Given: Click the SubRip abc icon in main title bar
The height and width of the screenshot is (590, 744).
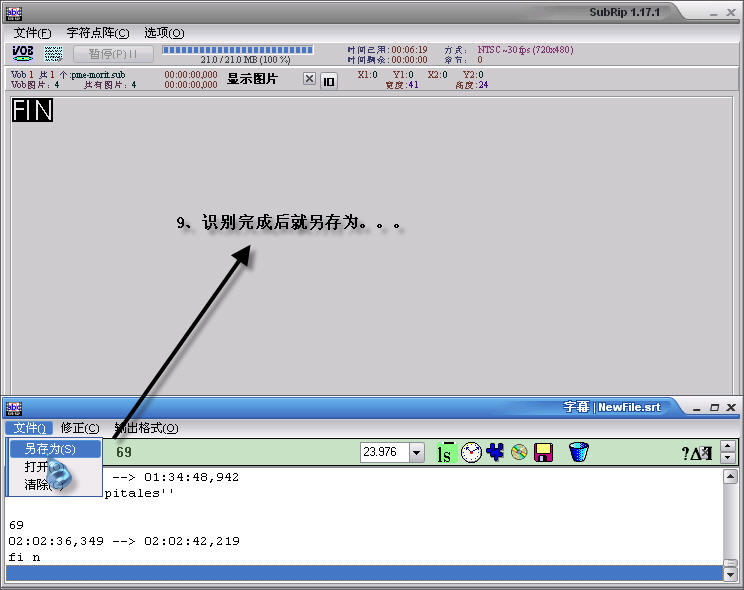Looking at the screenshot, I should coord(14,13).
